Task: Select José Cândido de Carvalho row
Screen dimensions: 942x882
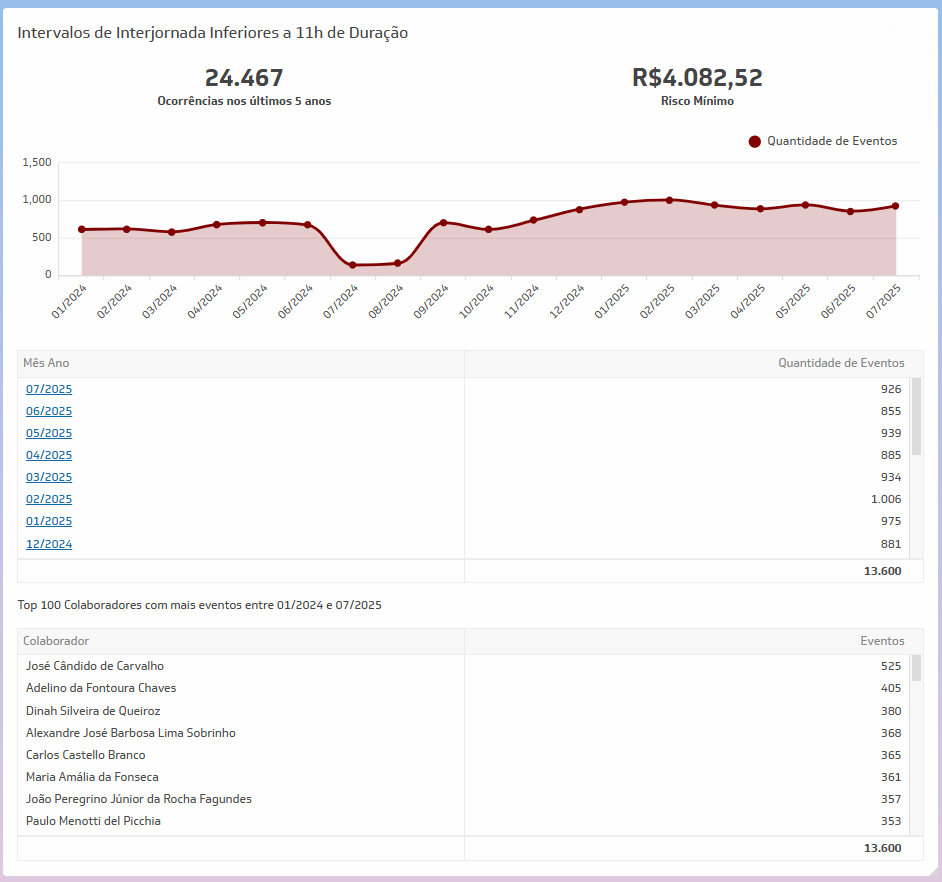Action: coord(95,666)
